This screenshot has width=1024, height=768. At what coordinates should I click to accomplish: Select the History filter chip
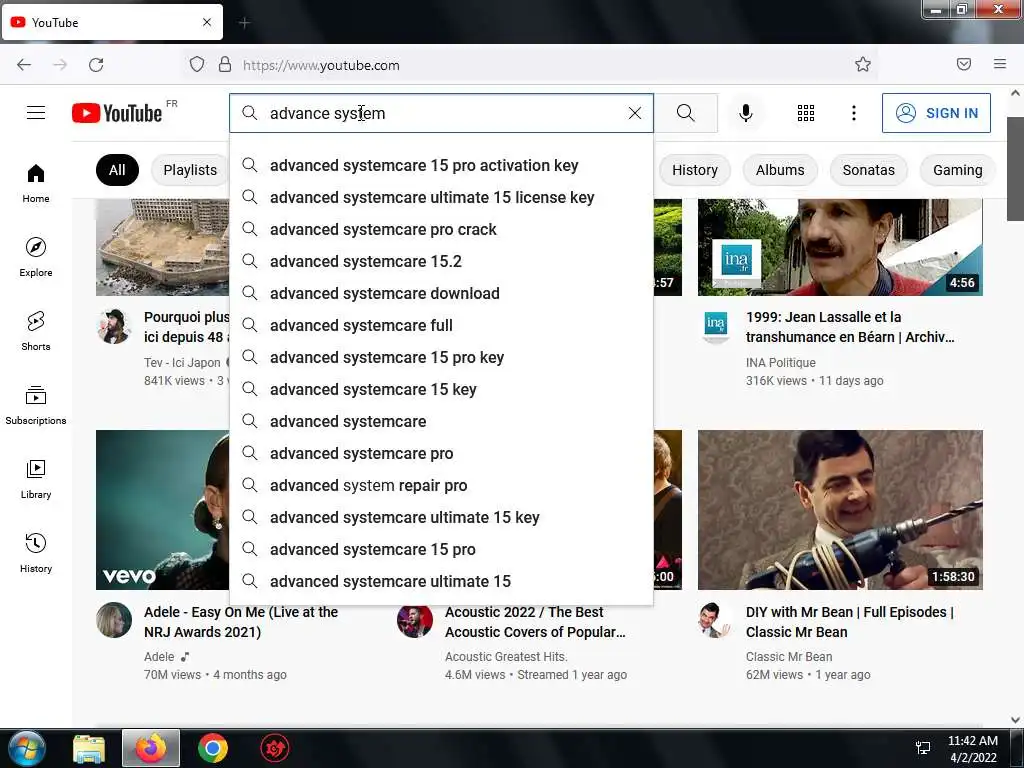(695, 170)
